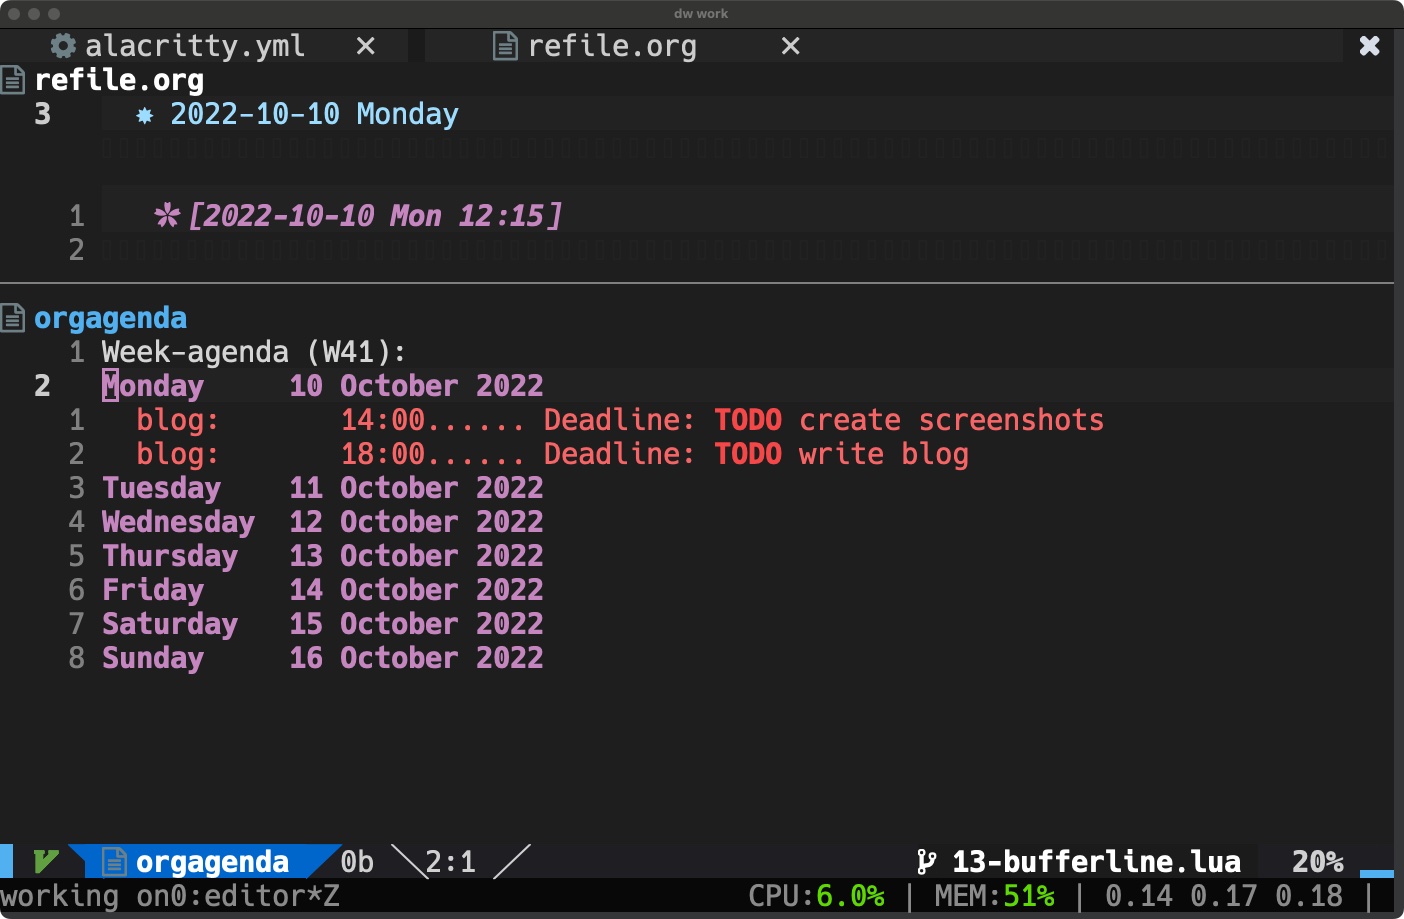Click the 20% scroll position indicator

1318,861
